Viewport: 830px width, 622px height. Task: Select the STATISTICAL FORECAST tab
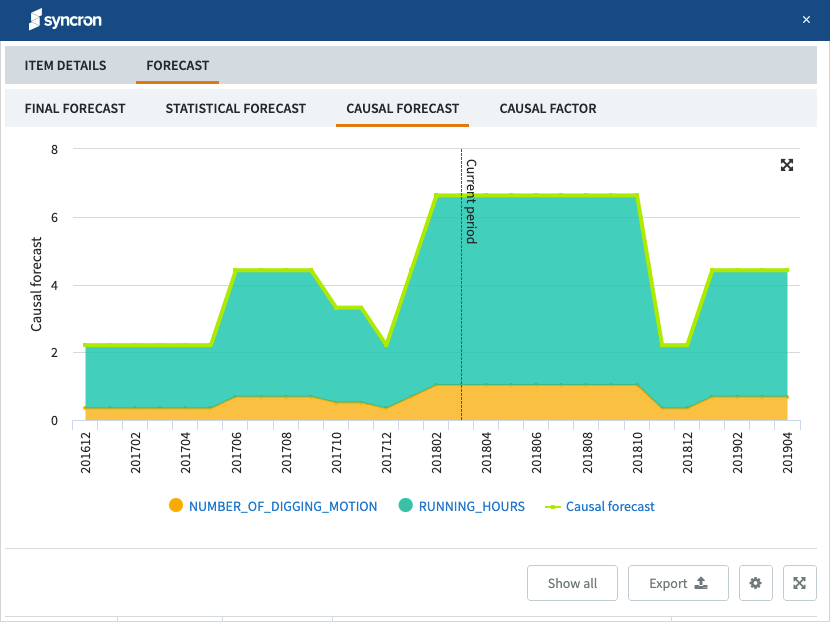235,108
